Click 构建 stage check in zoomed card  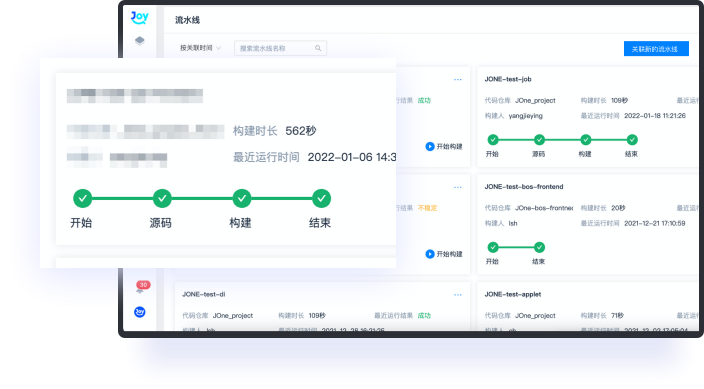point(242,198)
